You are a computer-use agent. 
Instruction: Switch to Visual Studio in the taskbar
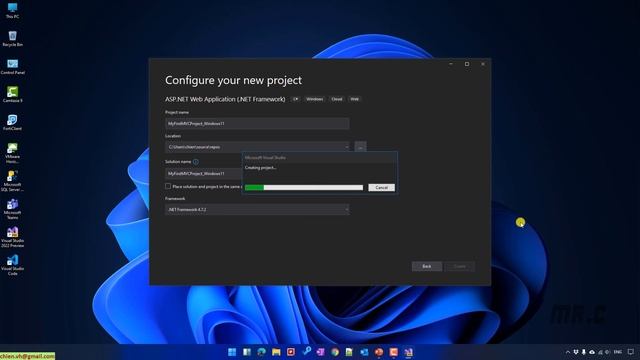pyautogui.click(x=408, y=352)
